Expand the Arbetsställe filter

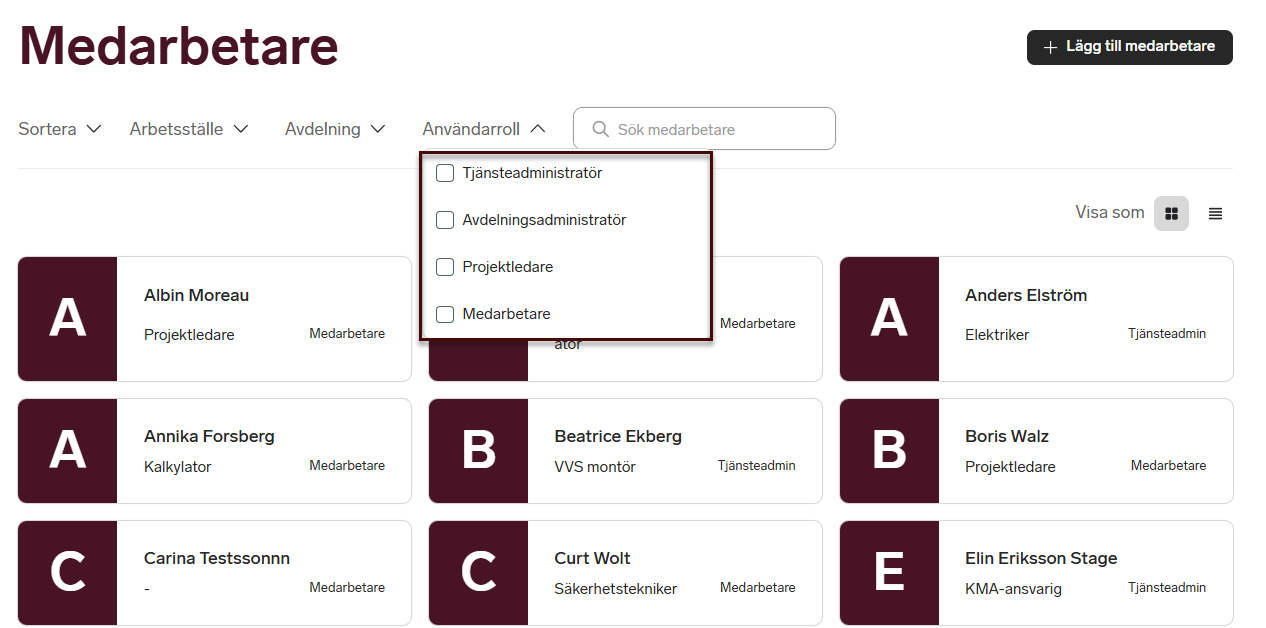coord(189,129)
